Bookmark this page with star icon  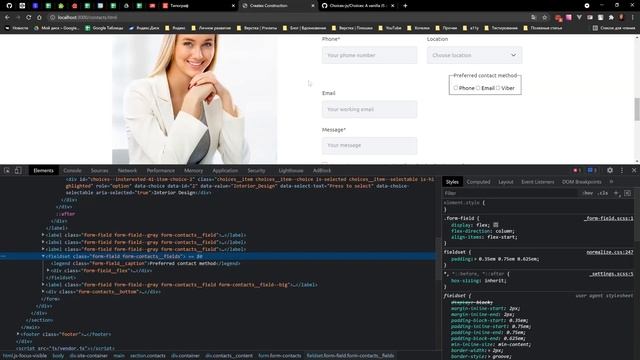(544, 18)
